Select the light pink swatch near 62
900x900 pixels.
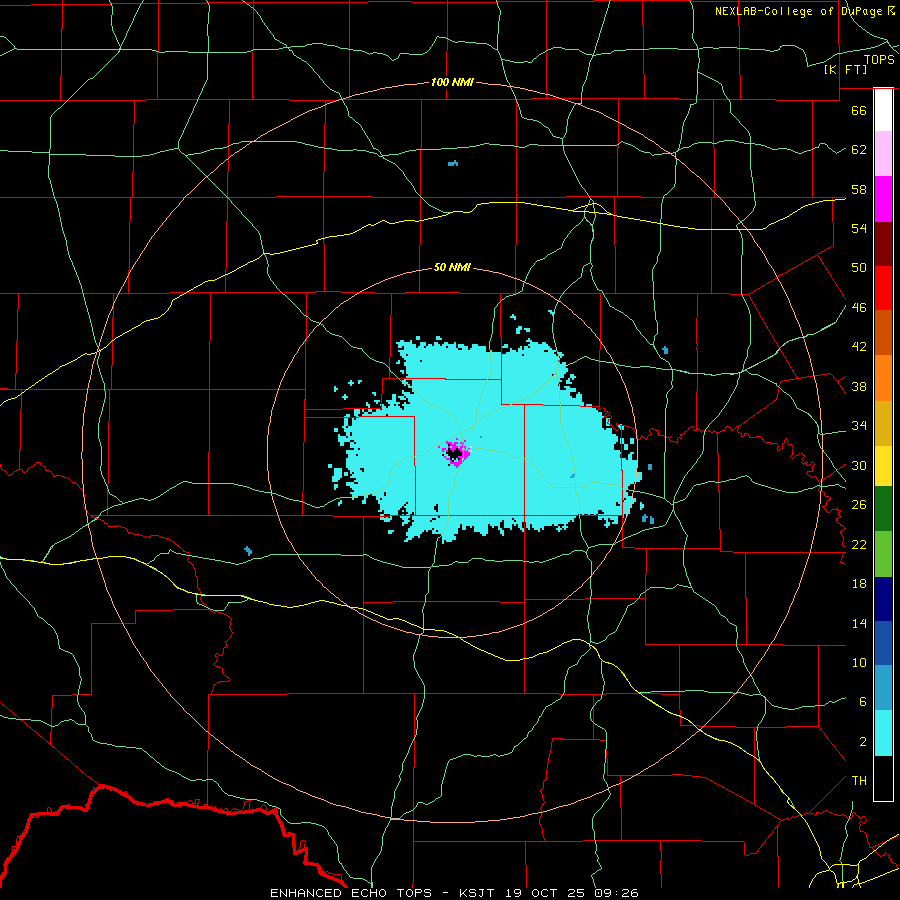tap(883, 153)
